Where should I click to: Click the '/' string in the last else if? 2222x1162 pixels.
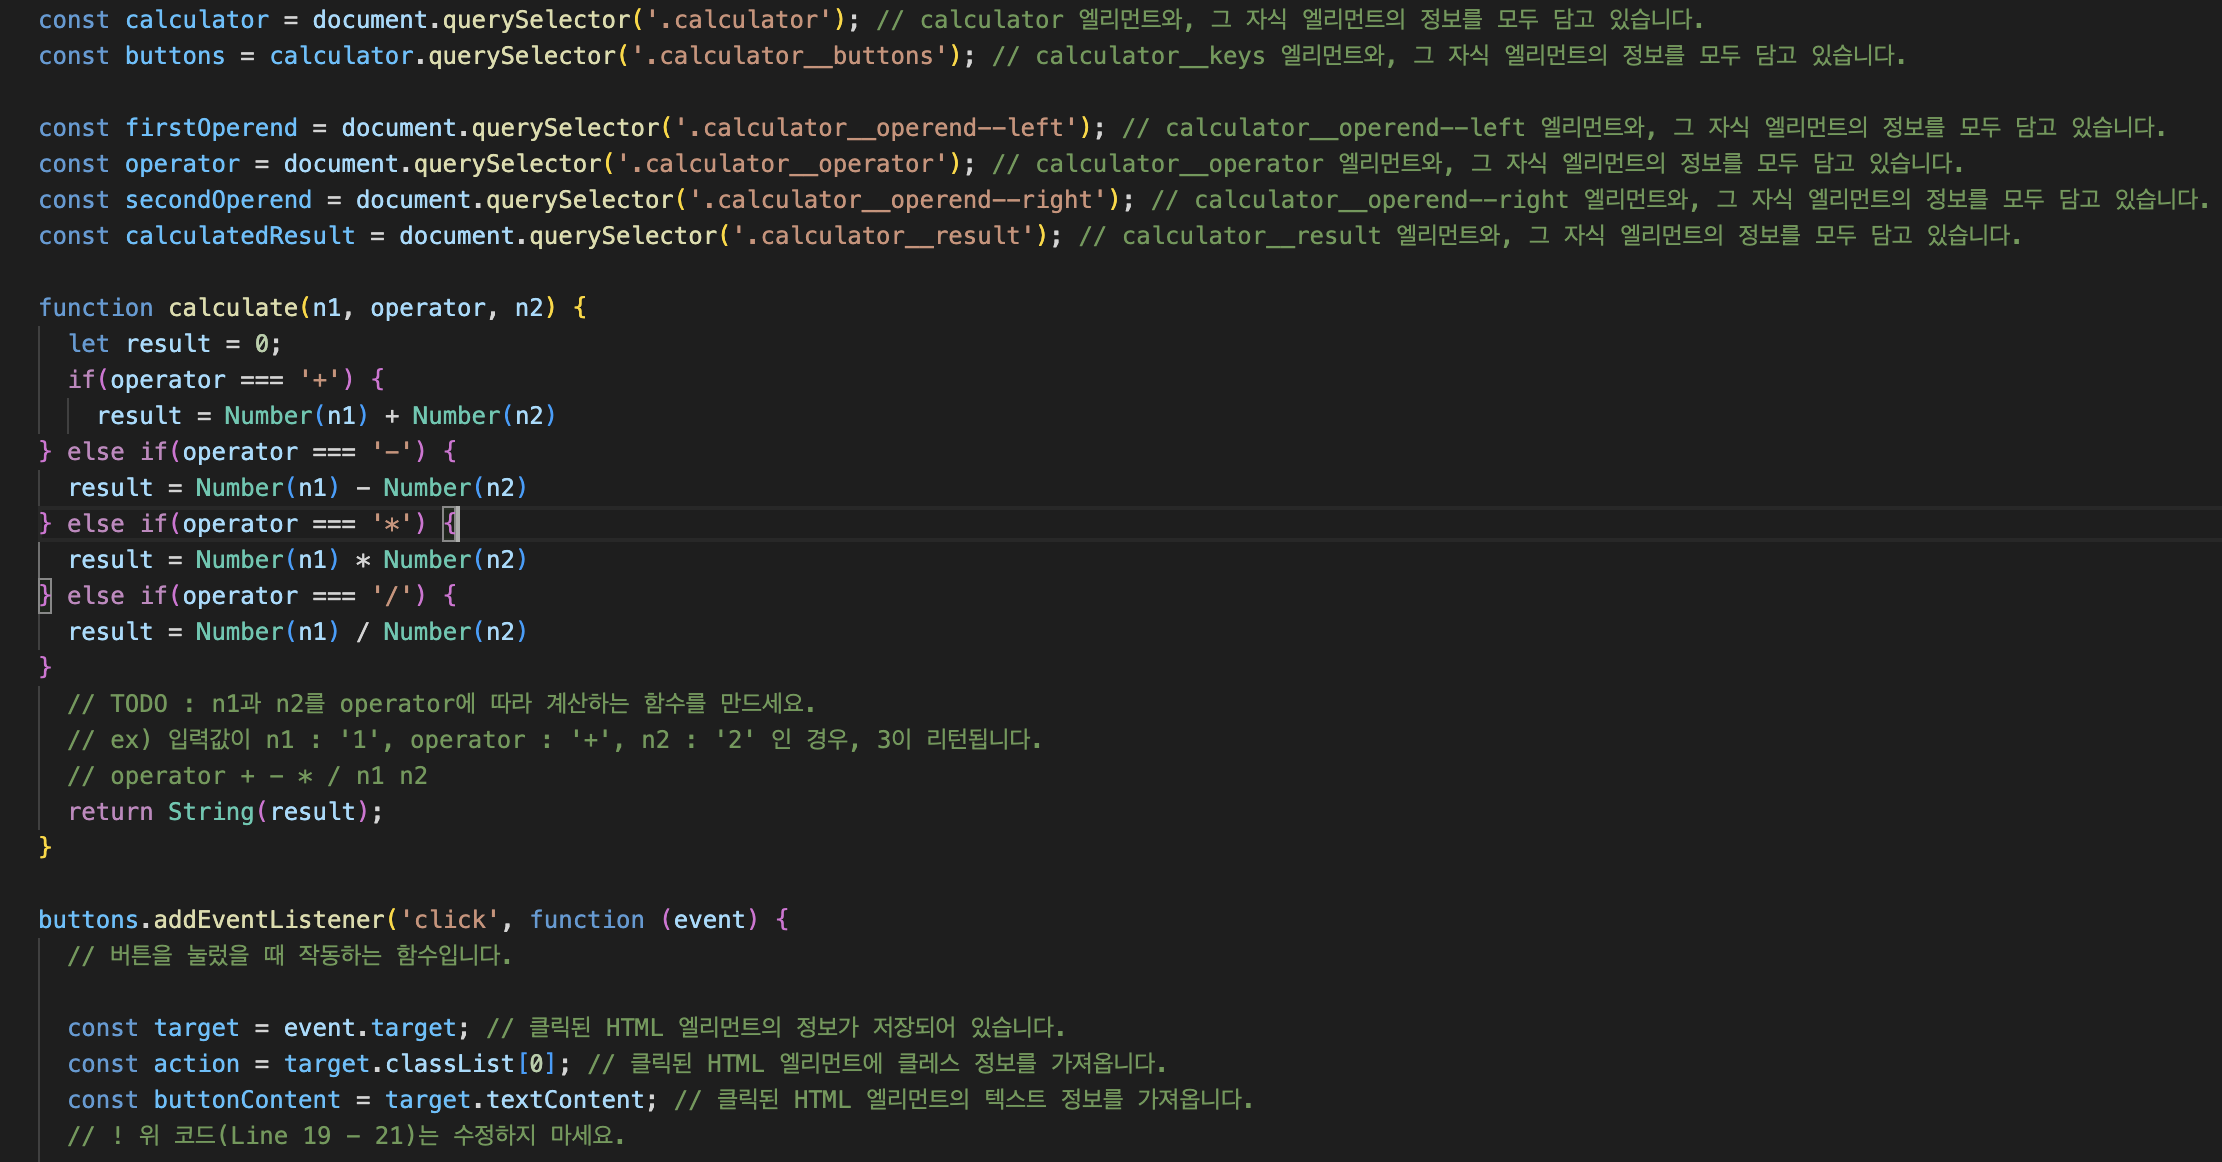click(392, 595)
